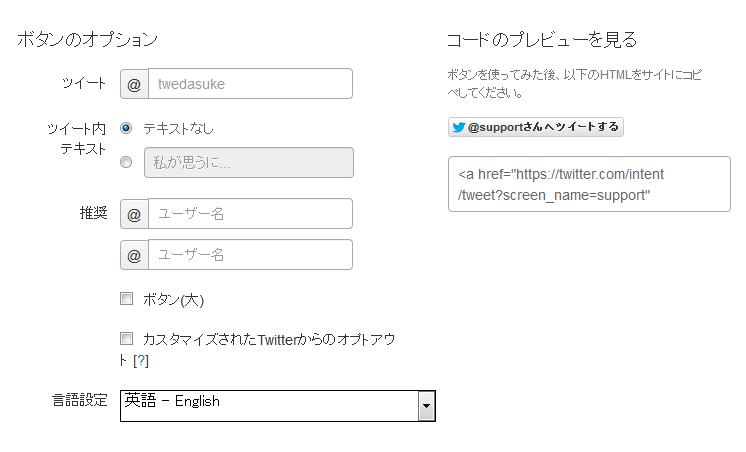Image resolution: width=746 pixels, height=452 pixels.
Task: Click the HTML code snippet box
Action: 589,184
